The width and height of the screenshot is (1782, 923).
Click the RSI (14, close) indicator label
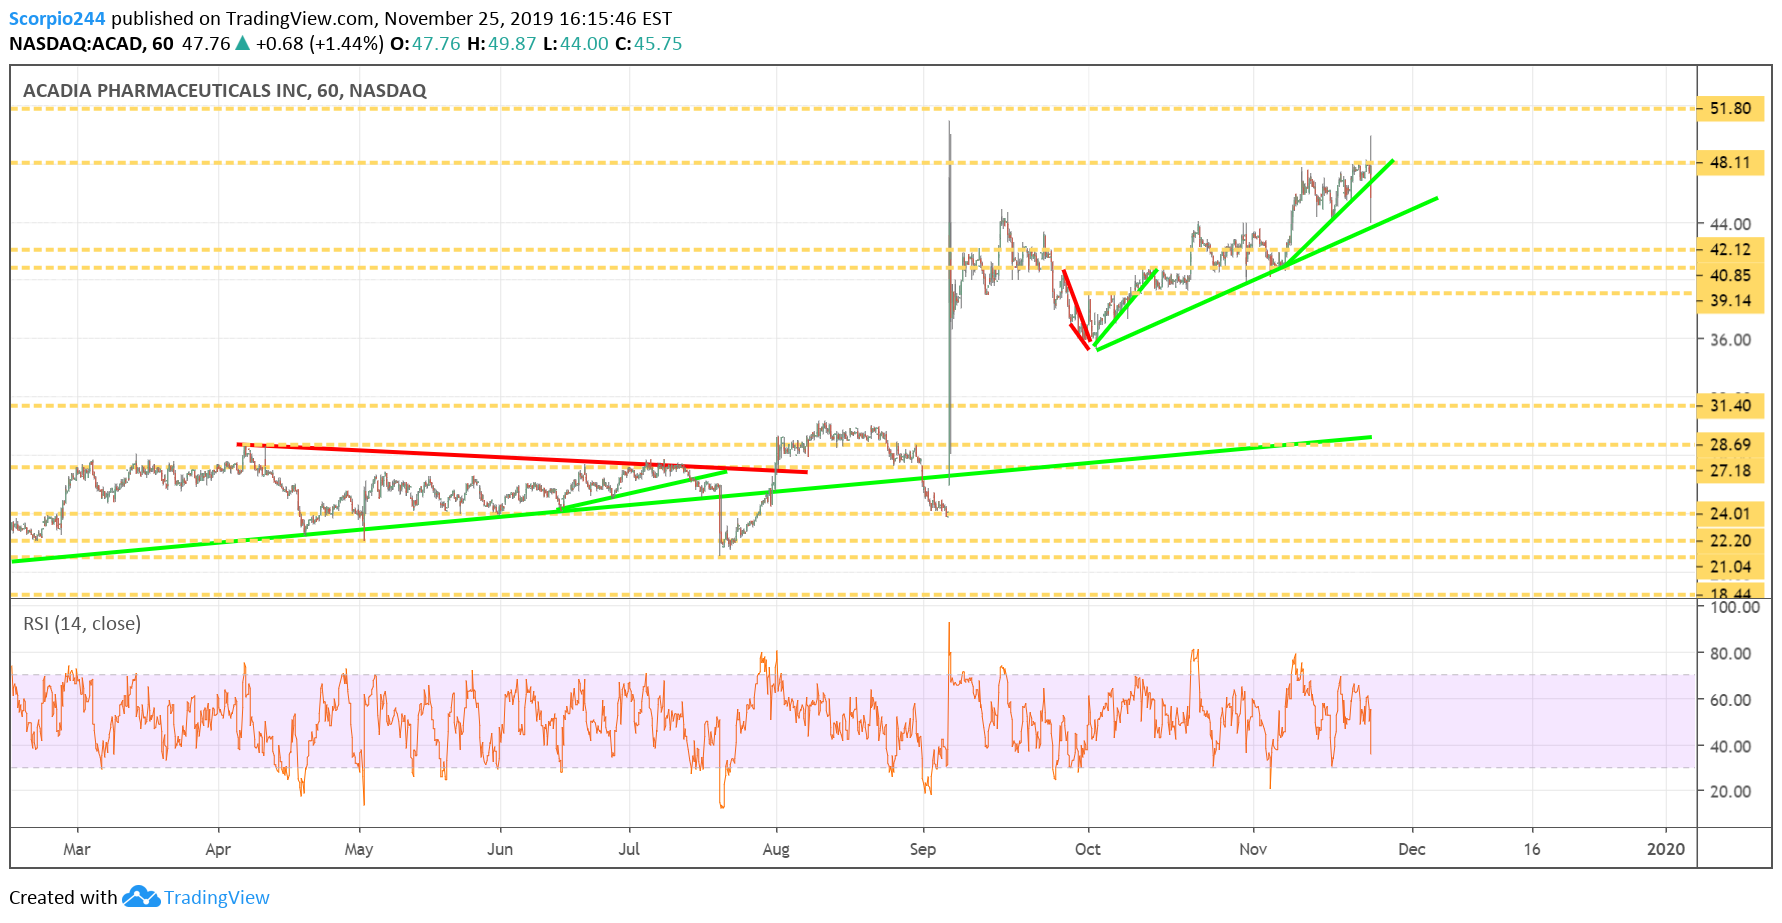point(82,623)
